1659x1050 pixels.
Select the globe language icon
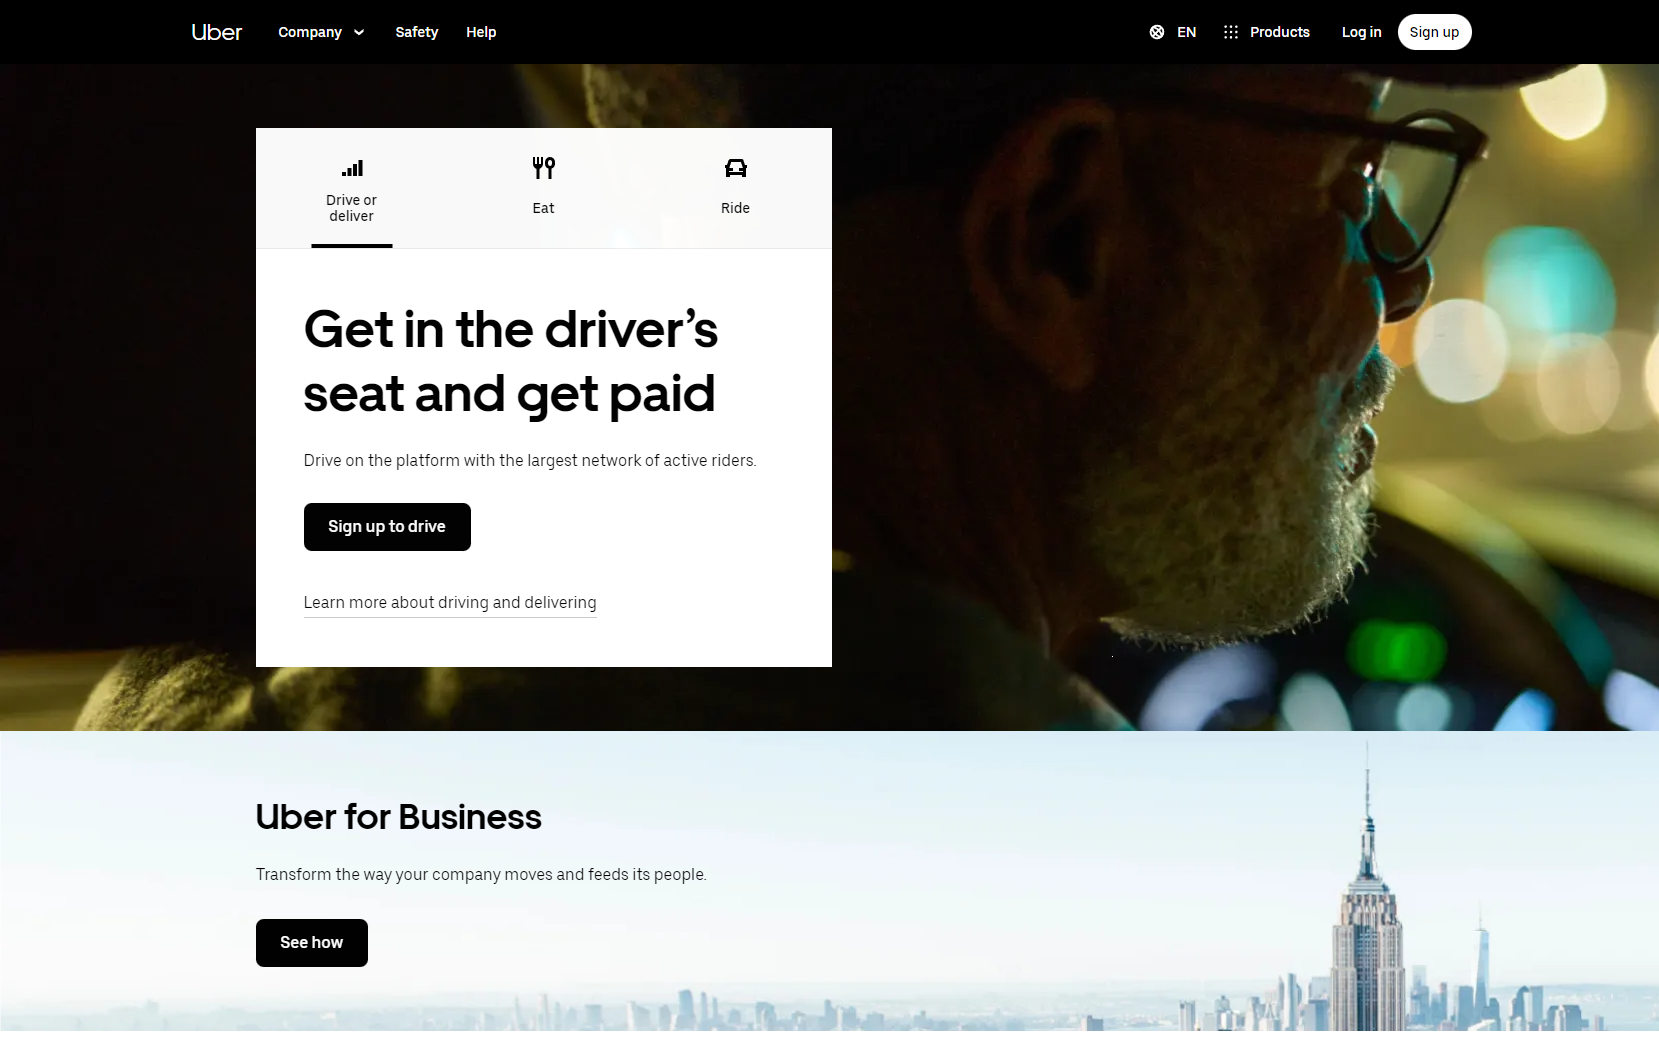[x=1157, y=32]
